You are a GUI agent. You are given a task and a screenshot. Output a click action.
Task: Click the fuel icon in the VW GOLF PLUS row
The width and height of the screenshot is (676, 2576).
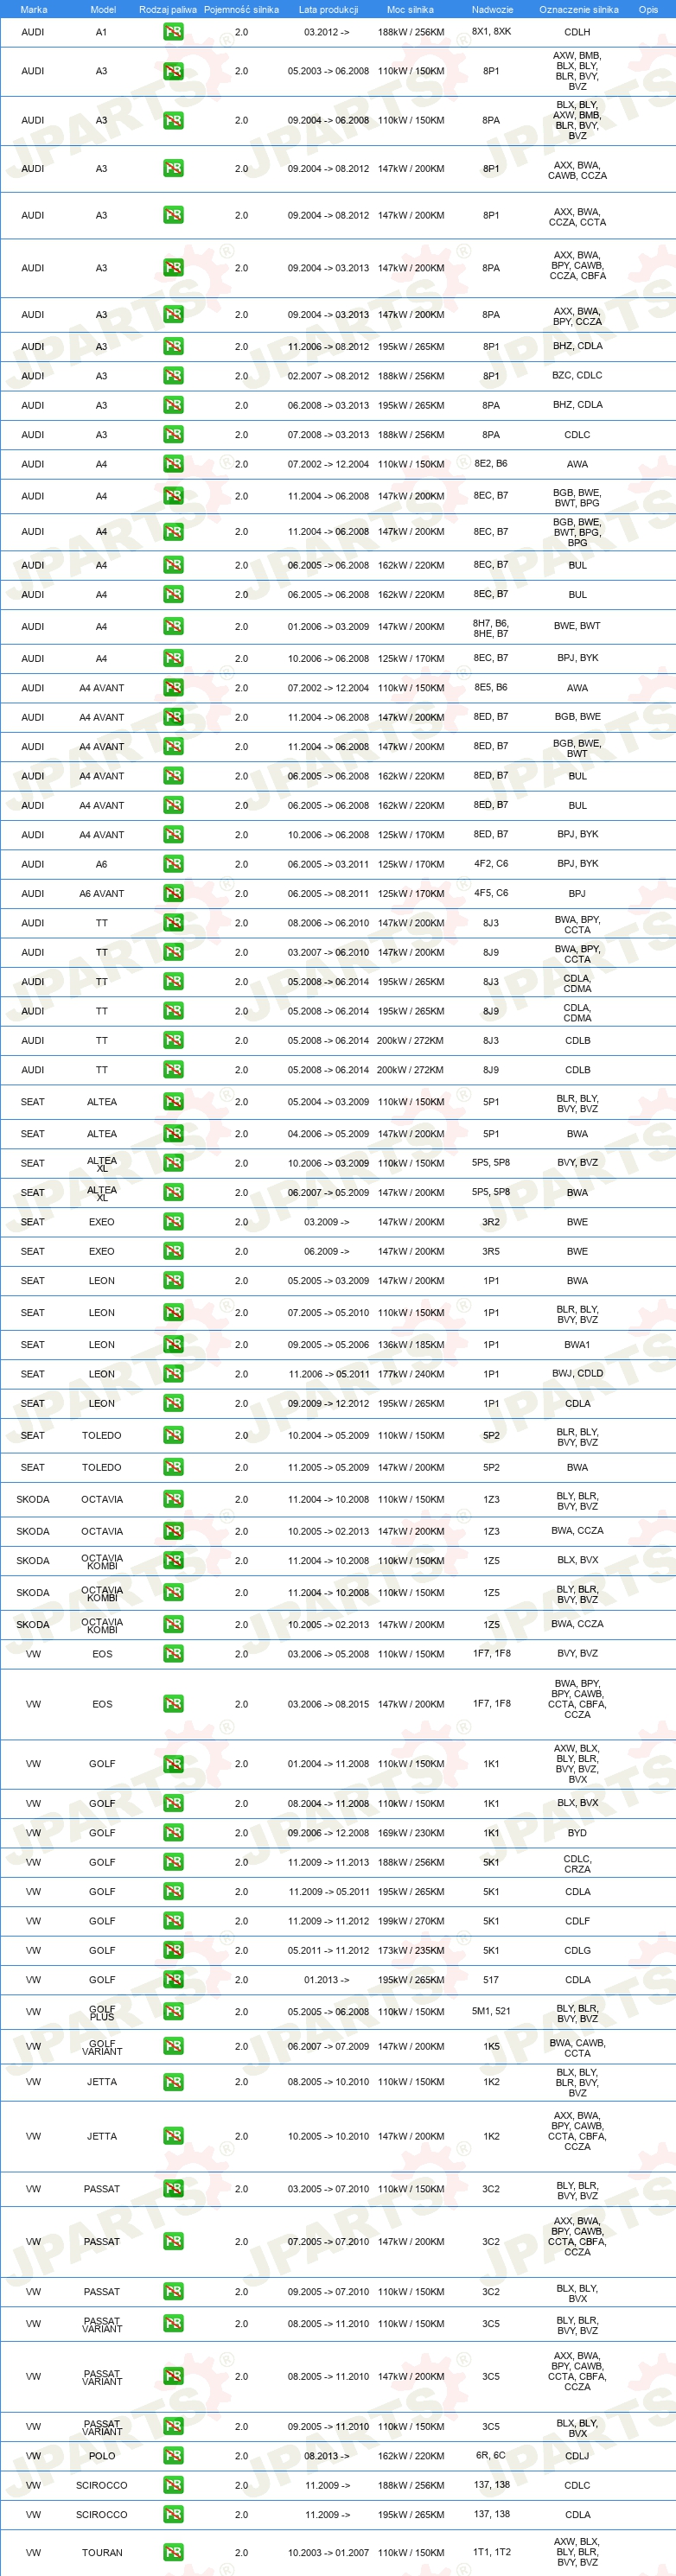click(173, 2012)
